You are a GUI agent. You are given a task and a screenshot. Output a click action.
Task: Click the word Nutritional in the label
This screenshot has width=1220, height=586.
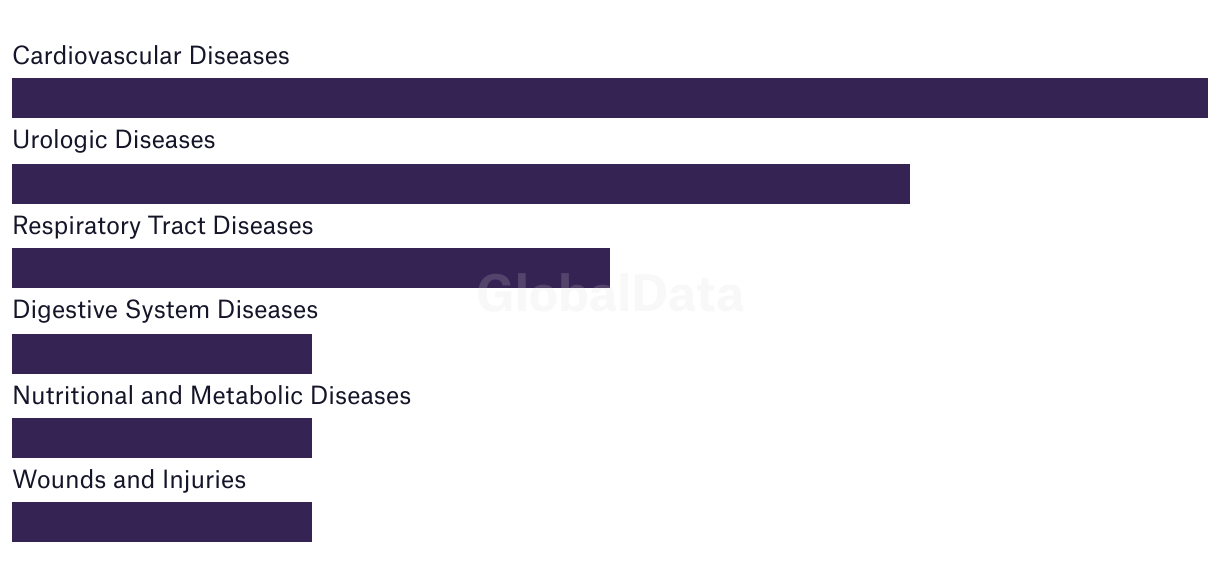pos(73,396)
